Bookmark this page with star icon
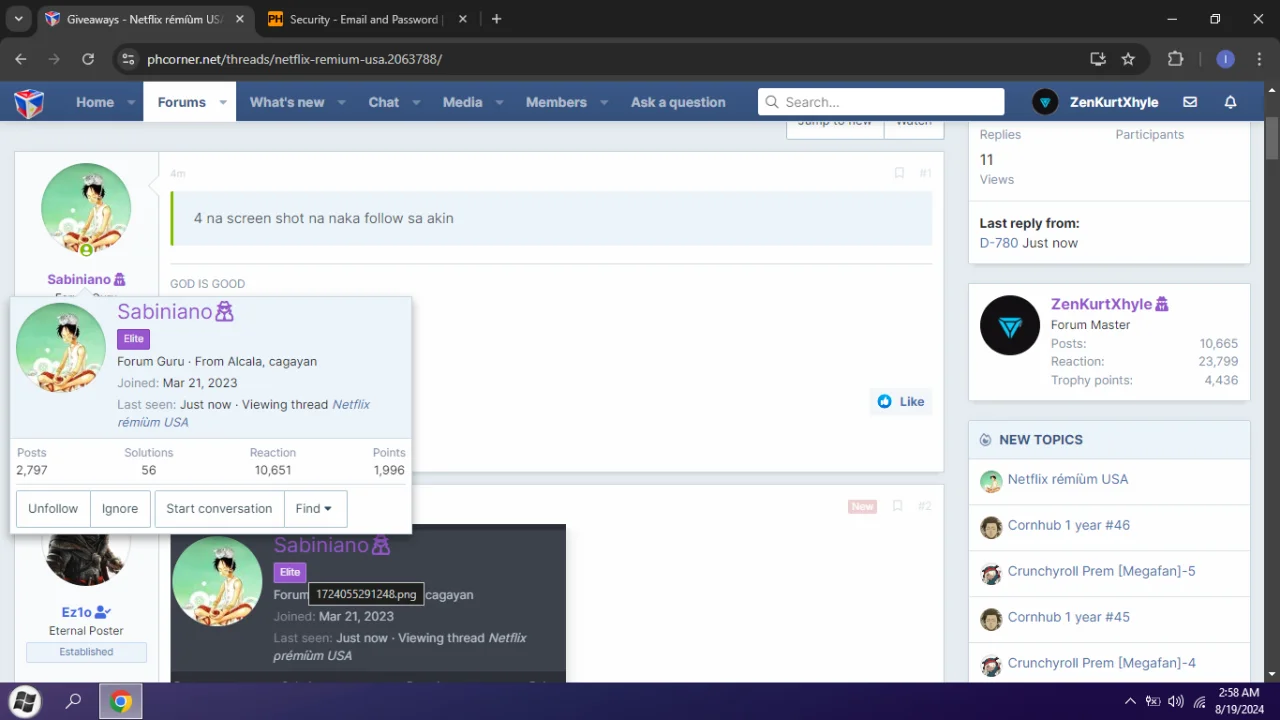The height and width of the screenshot is (720, 1280). 1128,59
